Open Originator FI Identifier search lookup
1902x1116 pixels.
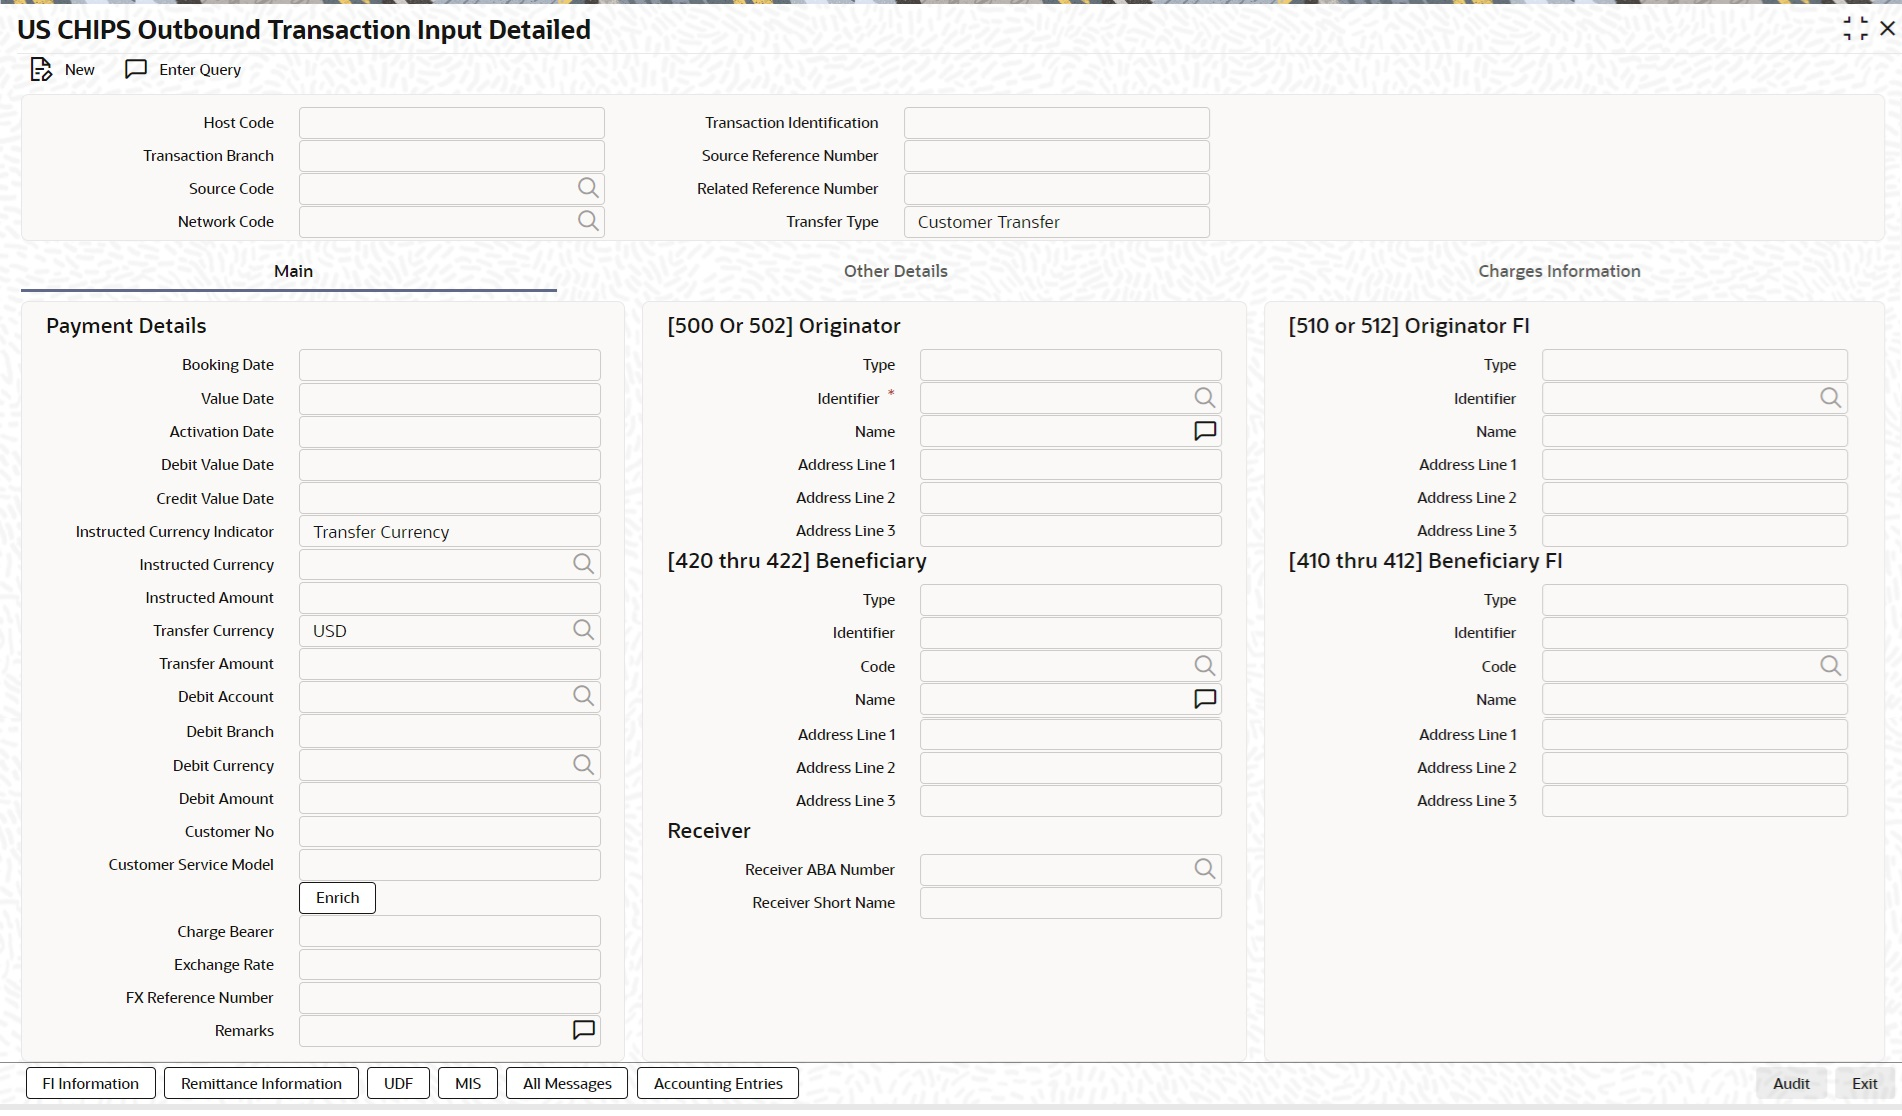coord(1830,398)
